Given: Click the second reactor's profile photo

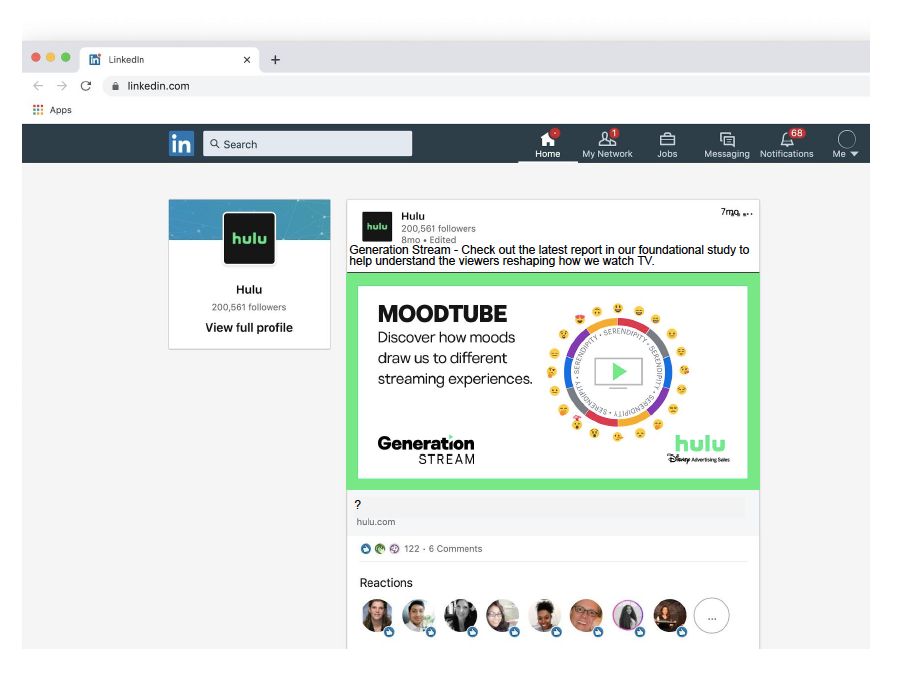Looking at the screenshot, I should 418,615.
